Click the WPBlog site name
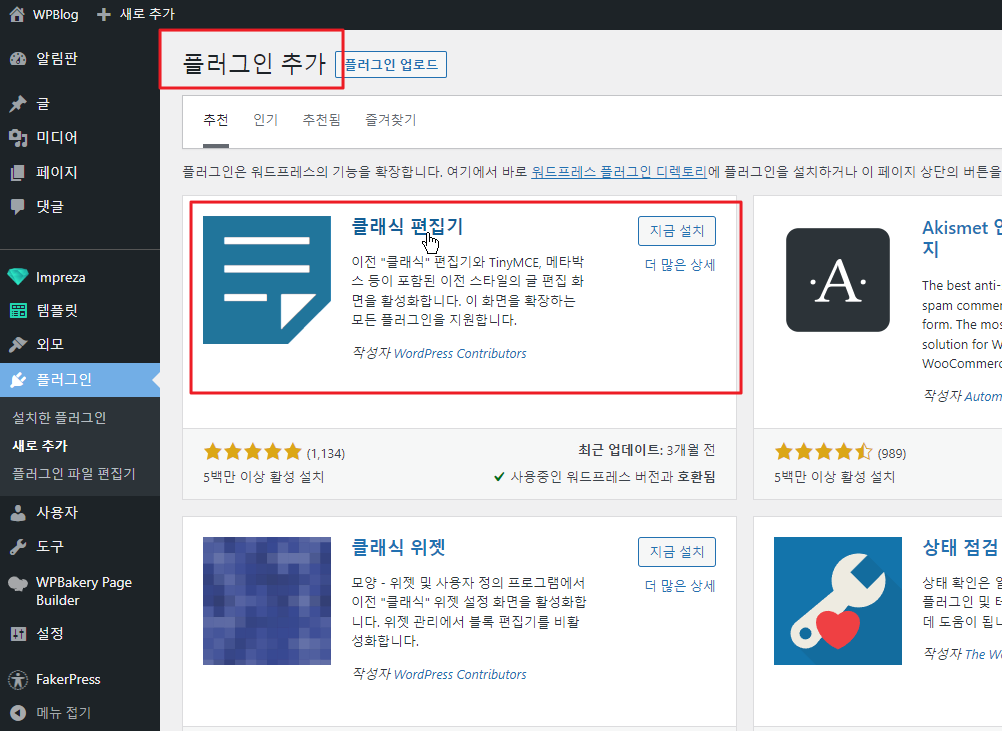This screenshot has height=731, width=1002. pyautogui.click(x=56, y=14)
